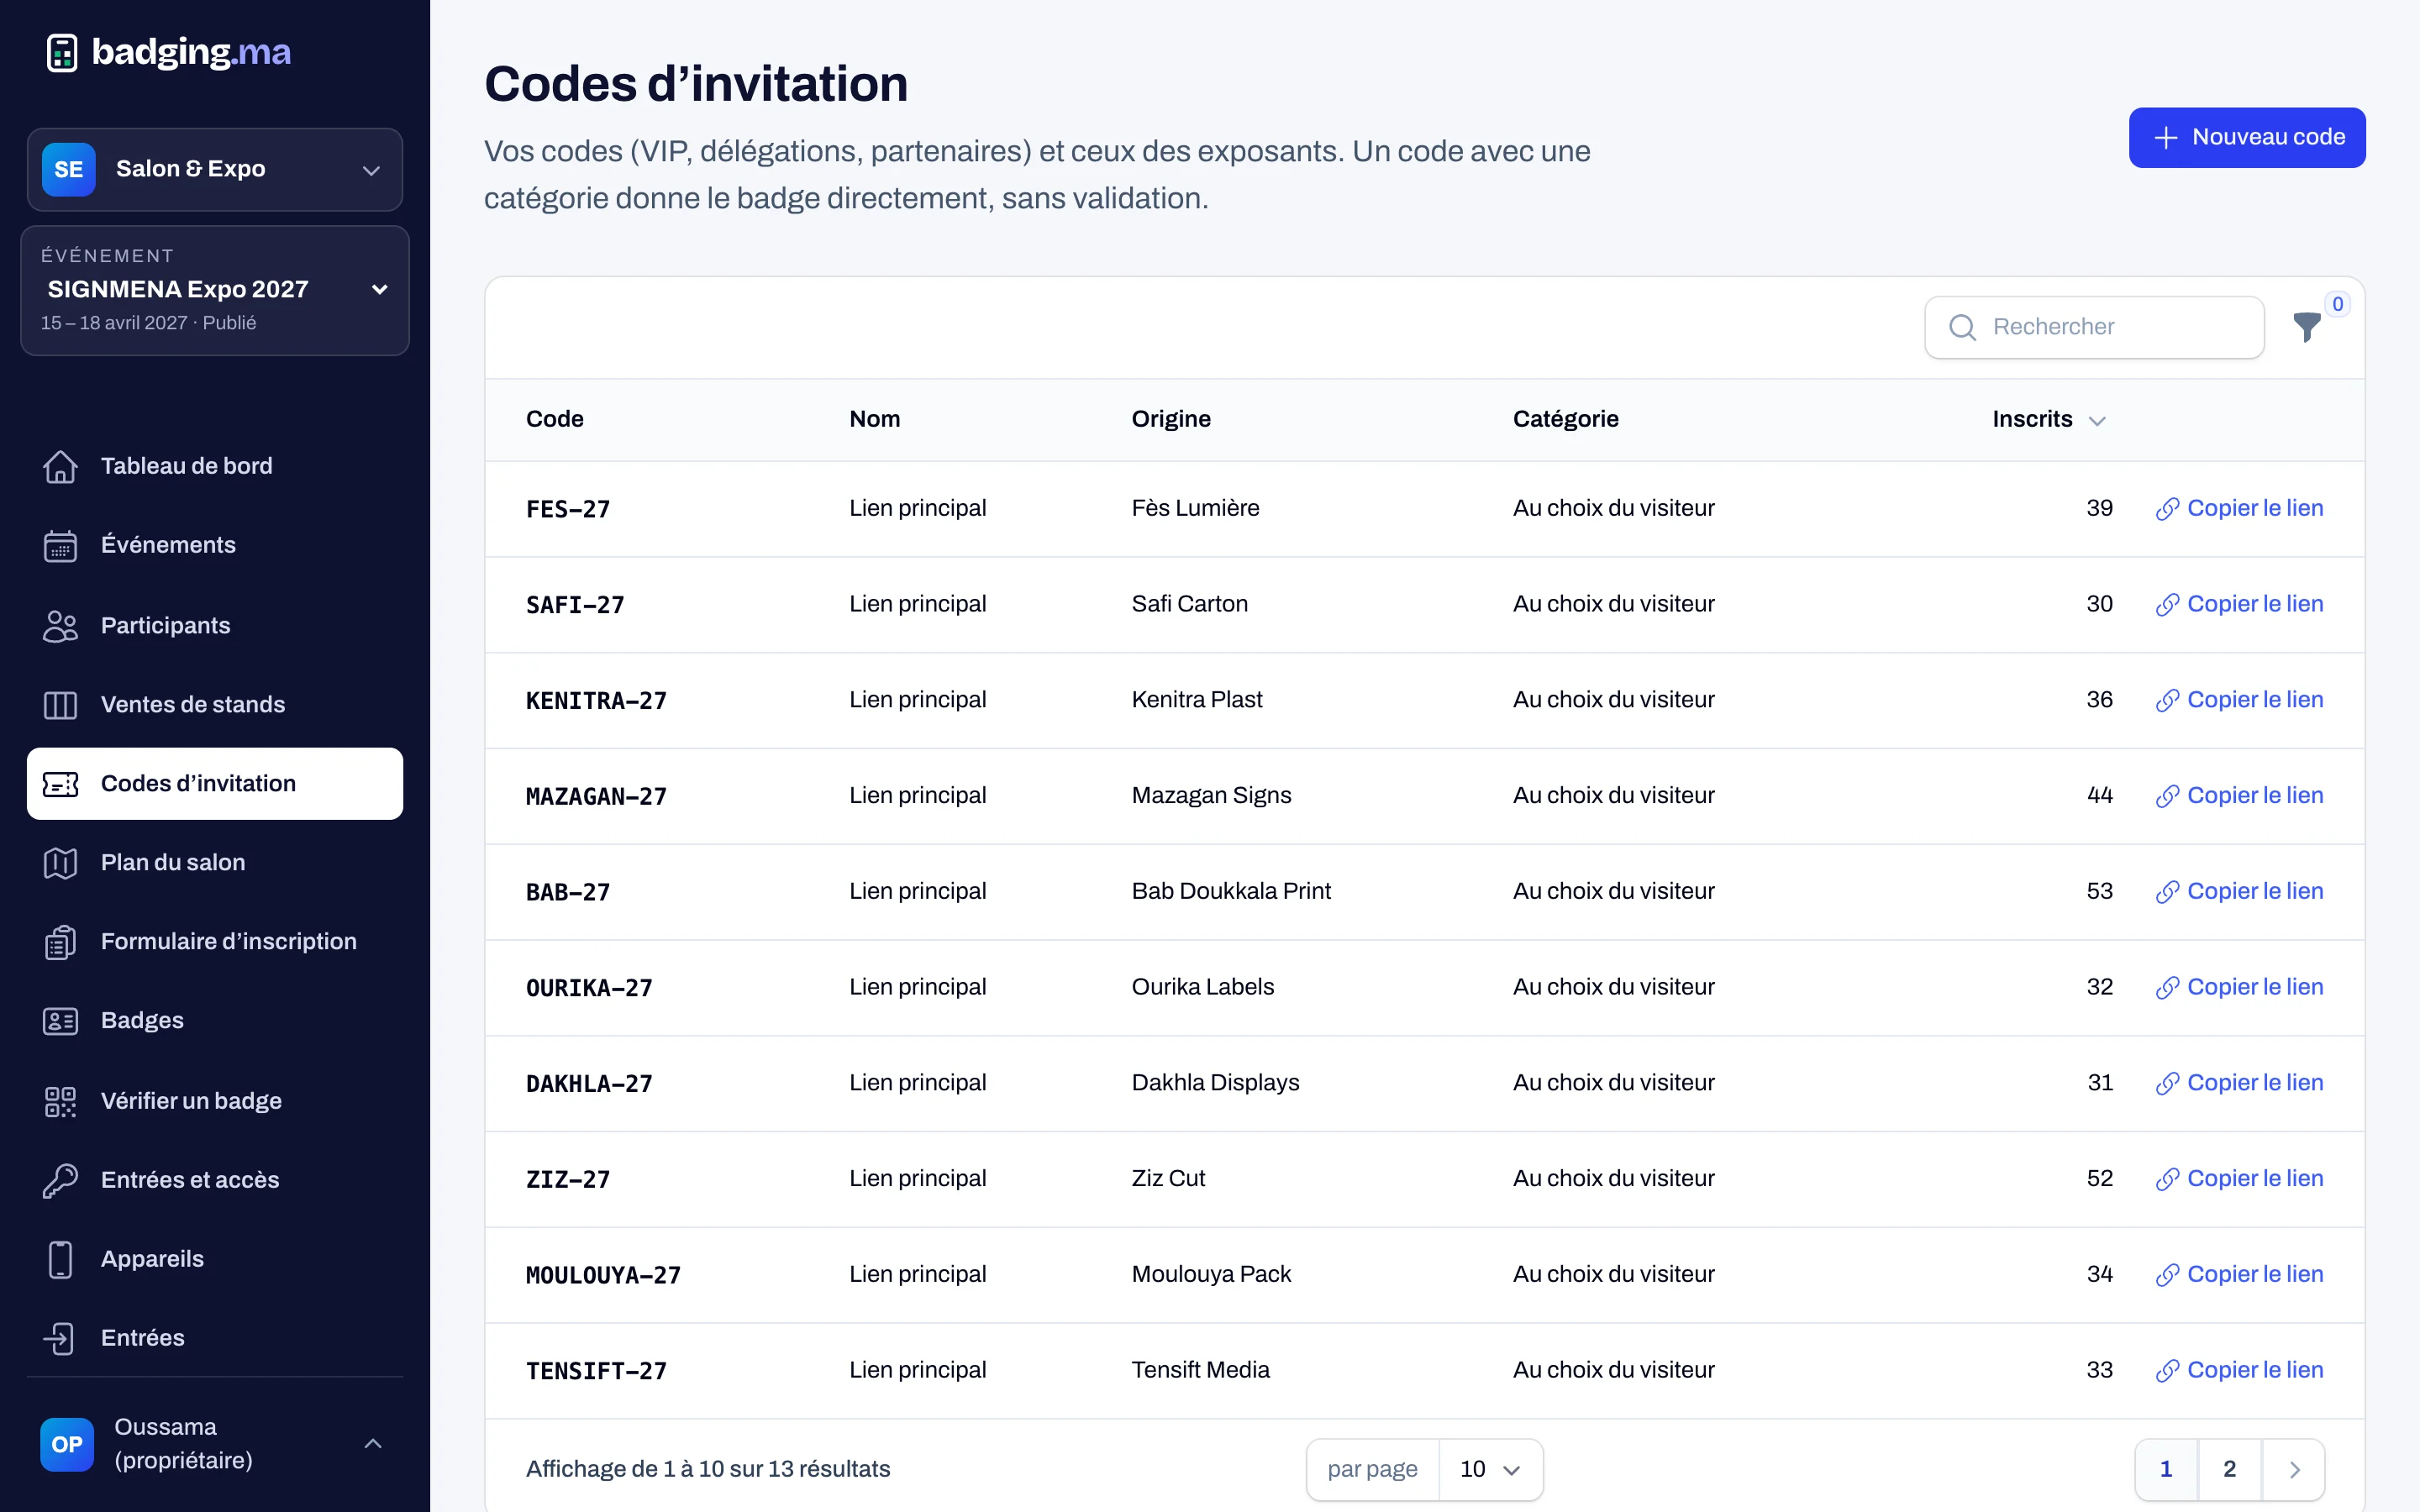The width and height of the screenshot is (2420, 1512).
Task: Open Entrées et accès key icon
Action: [60, 1179]
